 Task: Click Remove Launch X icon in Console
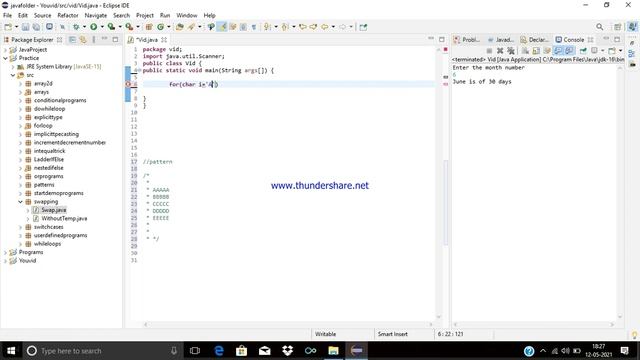tap(500, 51)
